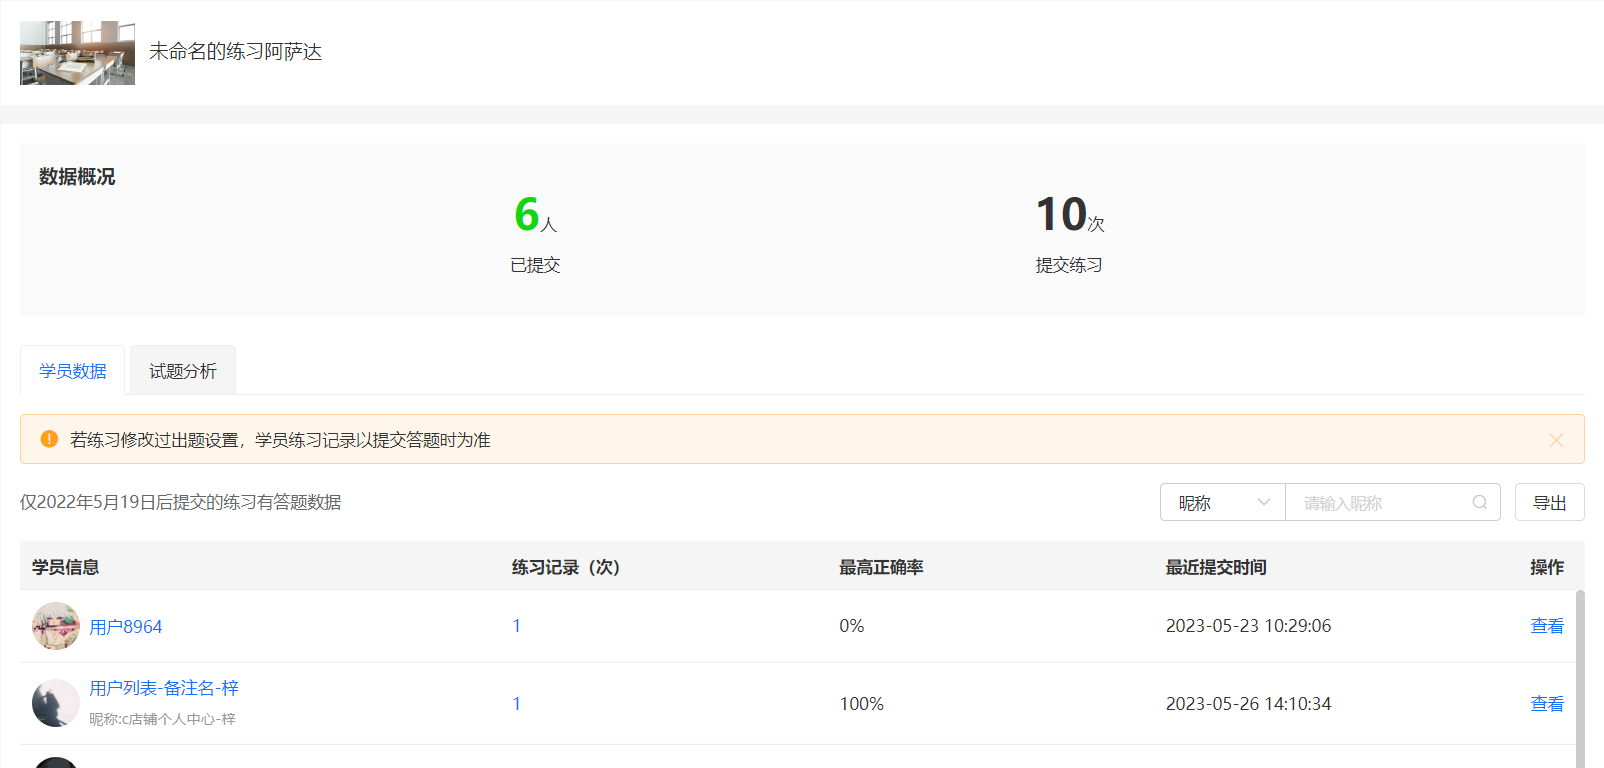Screen dimensions: 1604x768
Task: Click the exercise cover thumbnail image
Action: pyautogui.click(x=77, y=53)
